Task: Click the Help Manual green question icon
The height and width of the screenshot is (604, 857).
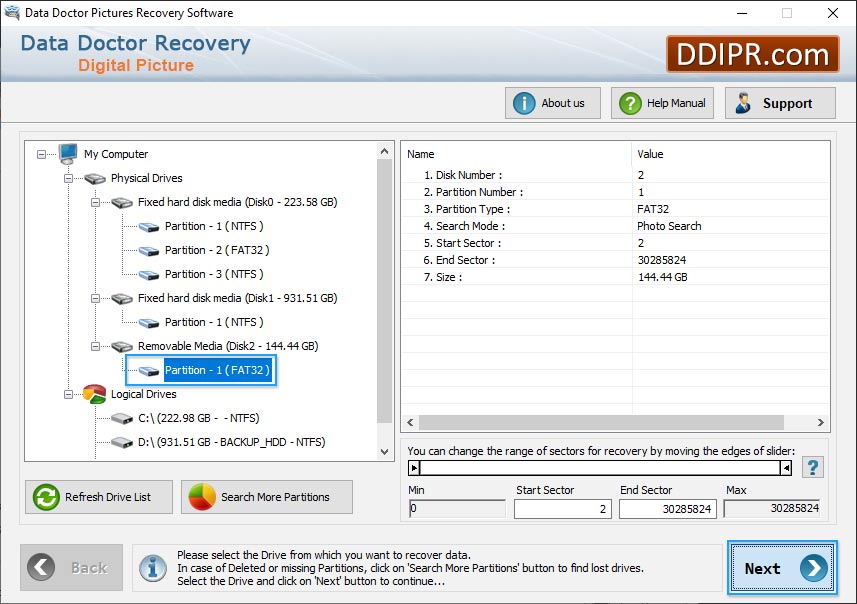Action: (x=629, y=102)
